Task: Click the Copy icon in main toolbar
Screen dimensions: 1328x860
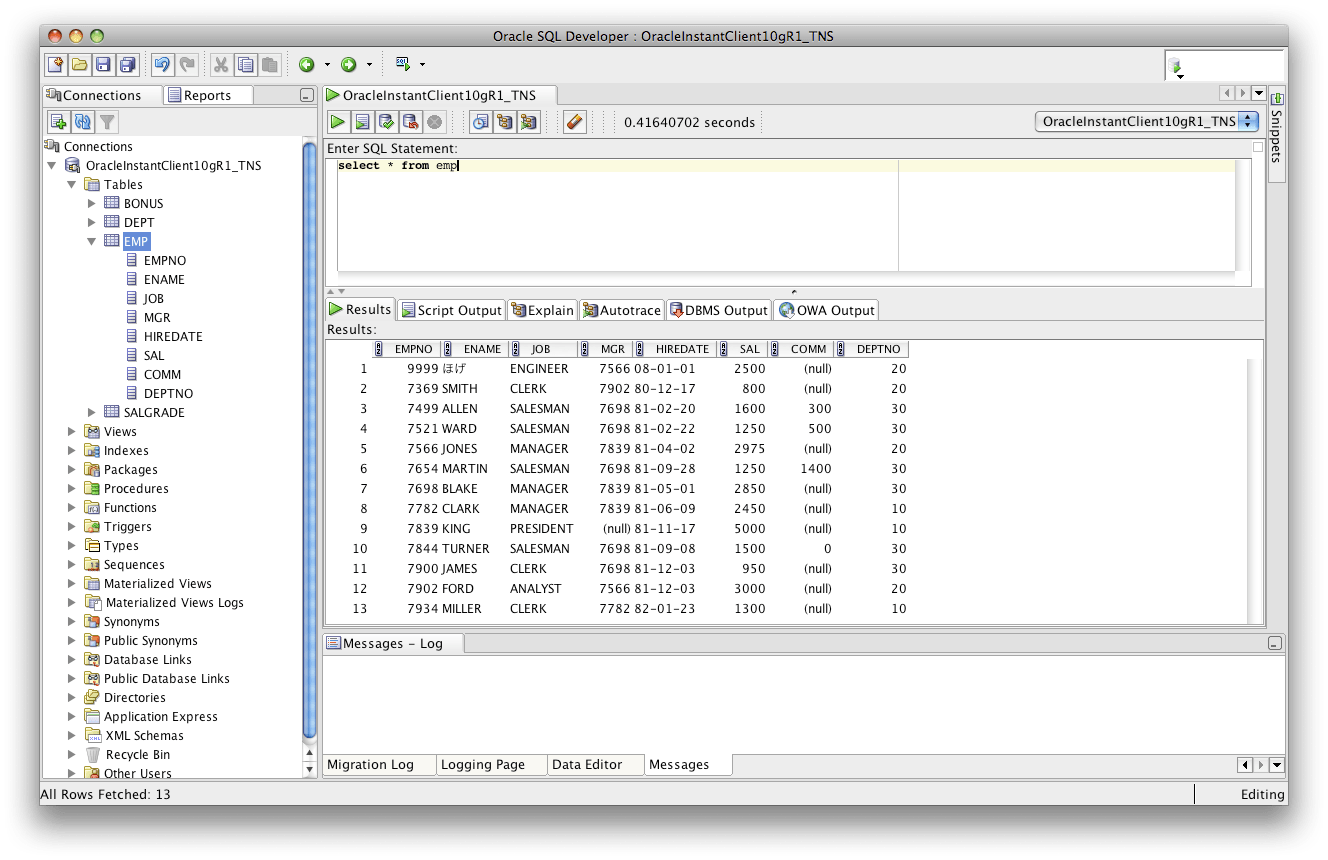Action: [x=245, y=65]
